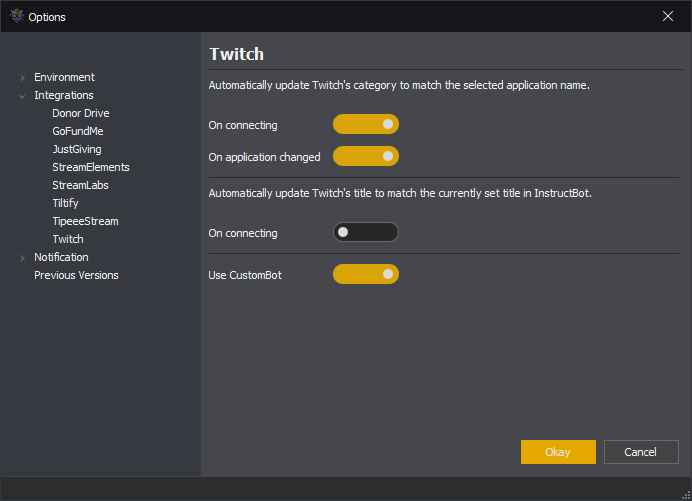Select Notification in the options tree
Screen dimensions: 692x501
pyautogui.click(x=61, y=257)
